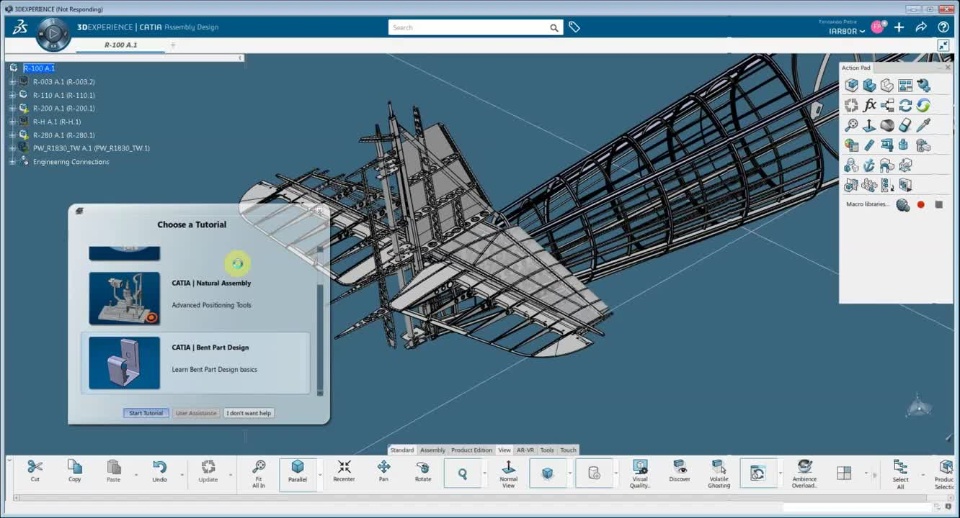Screen dimensions: 960x518
Task: Click the Cut scissors tool
Action: click(x=35, y=470)
